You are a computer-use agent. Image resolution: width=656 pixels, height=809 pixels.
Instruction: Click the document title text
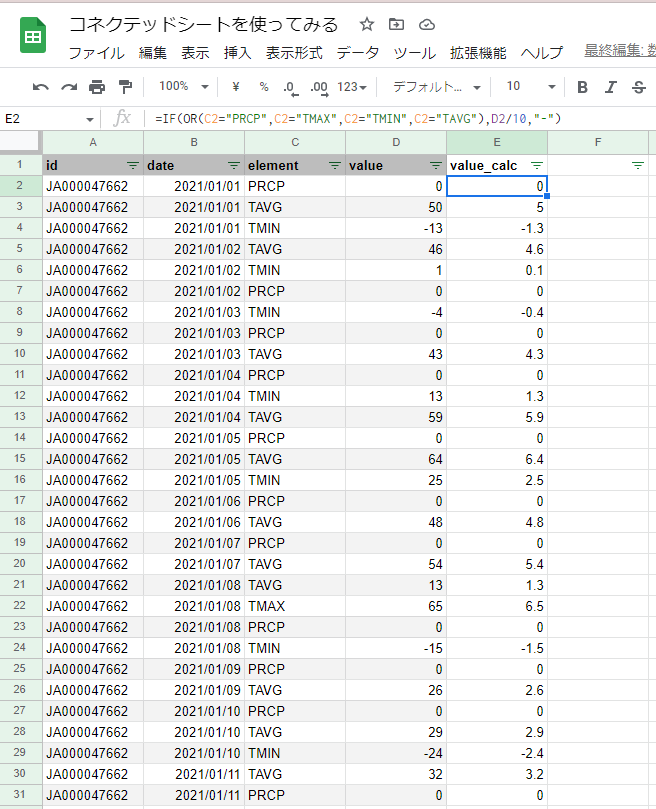(x=203, y=24)
